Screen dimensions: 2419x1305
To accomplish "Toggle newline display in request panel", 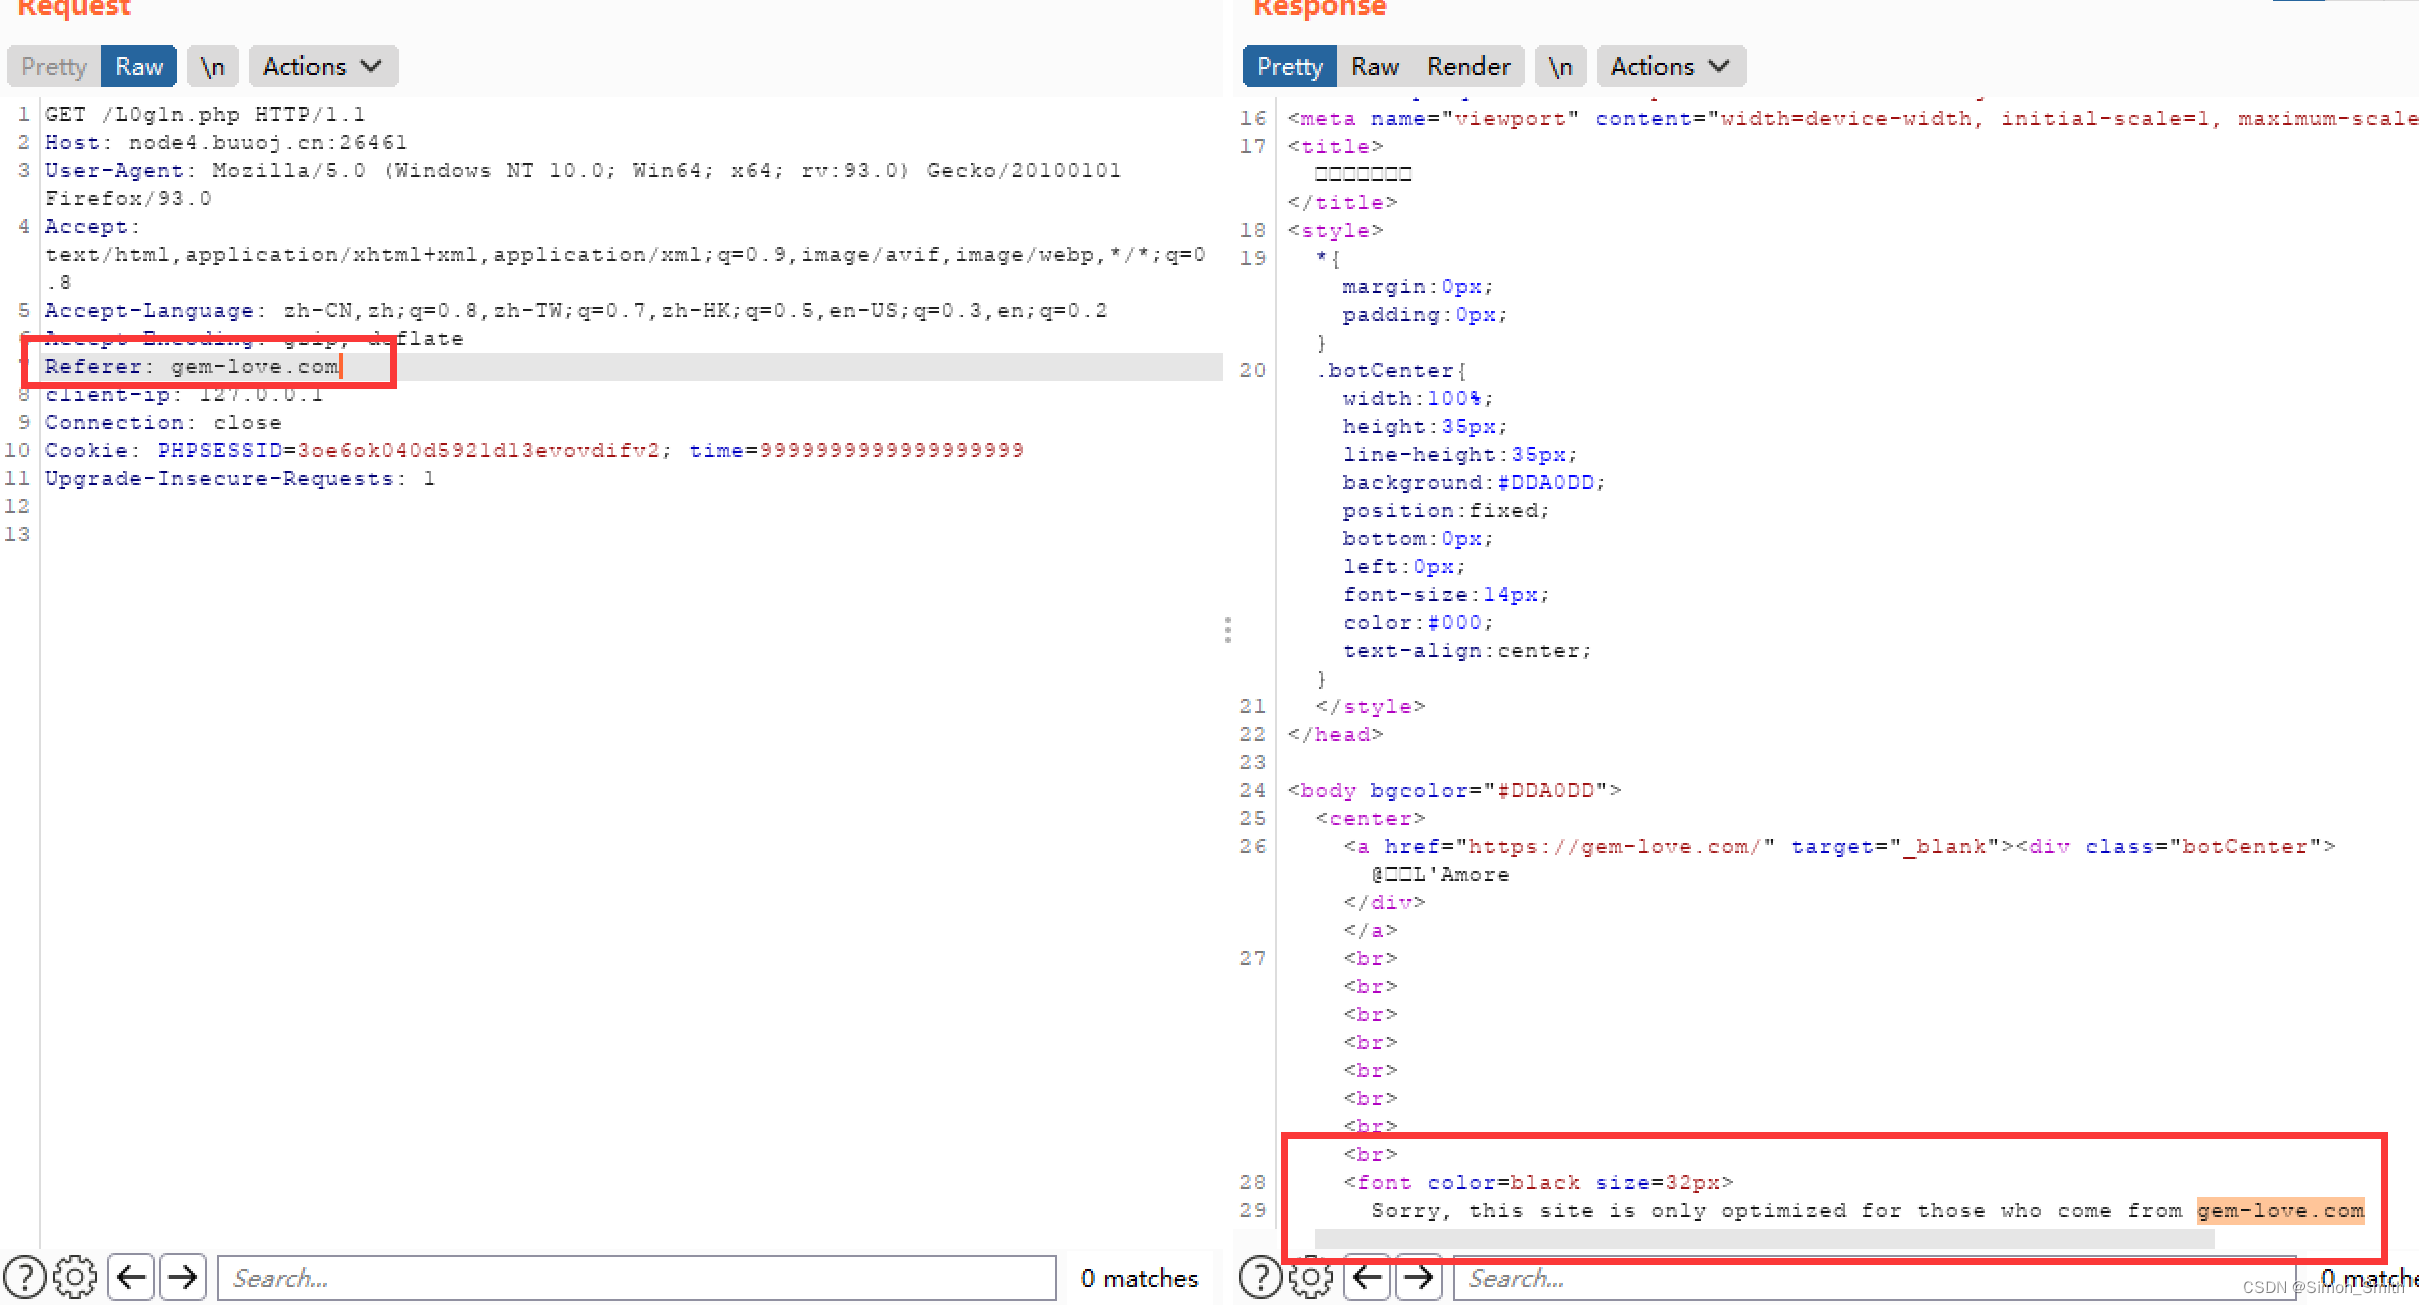I will pos(212,67).
